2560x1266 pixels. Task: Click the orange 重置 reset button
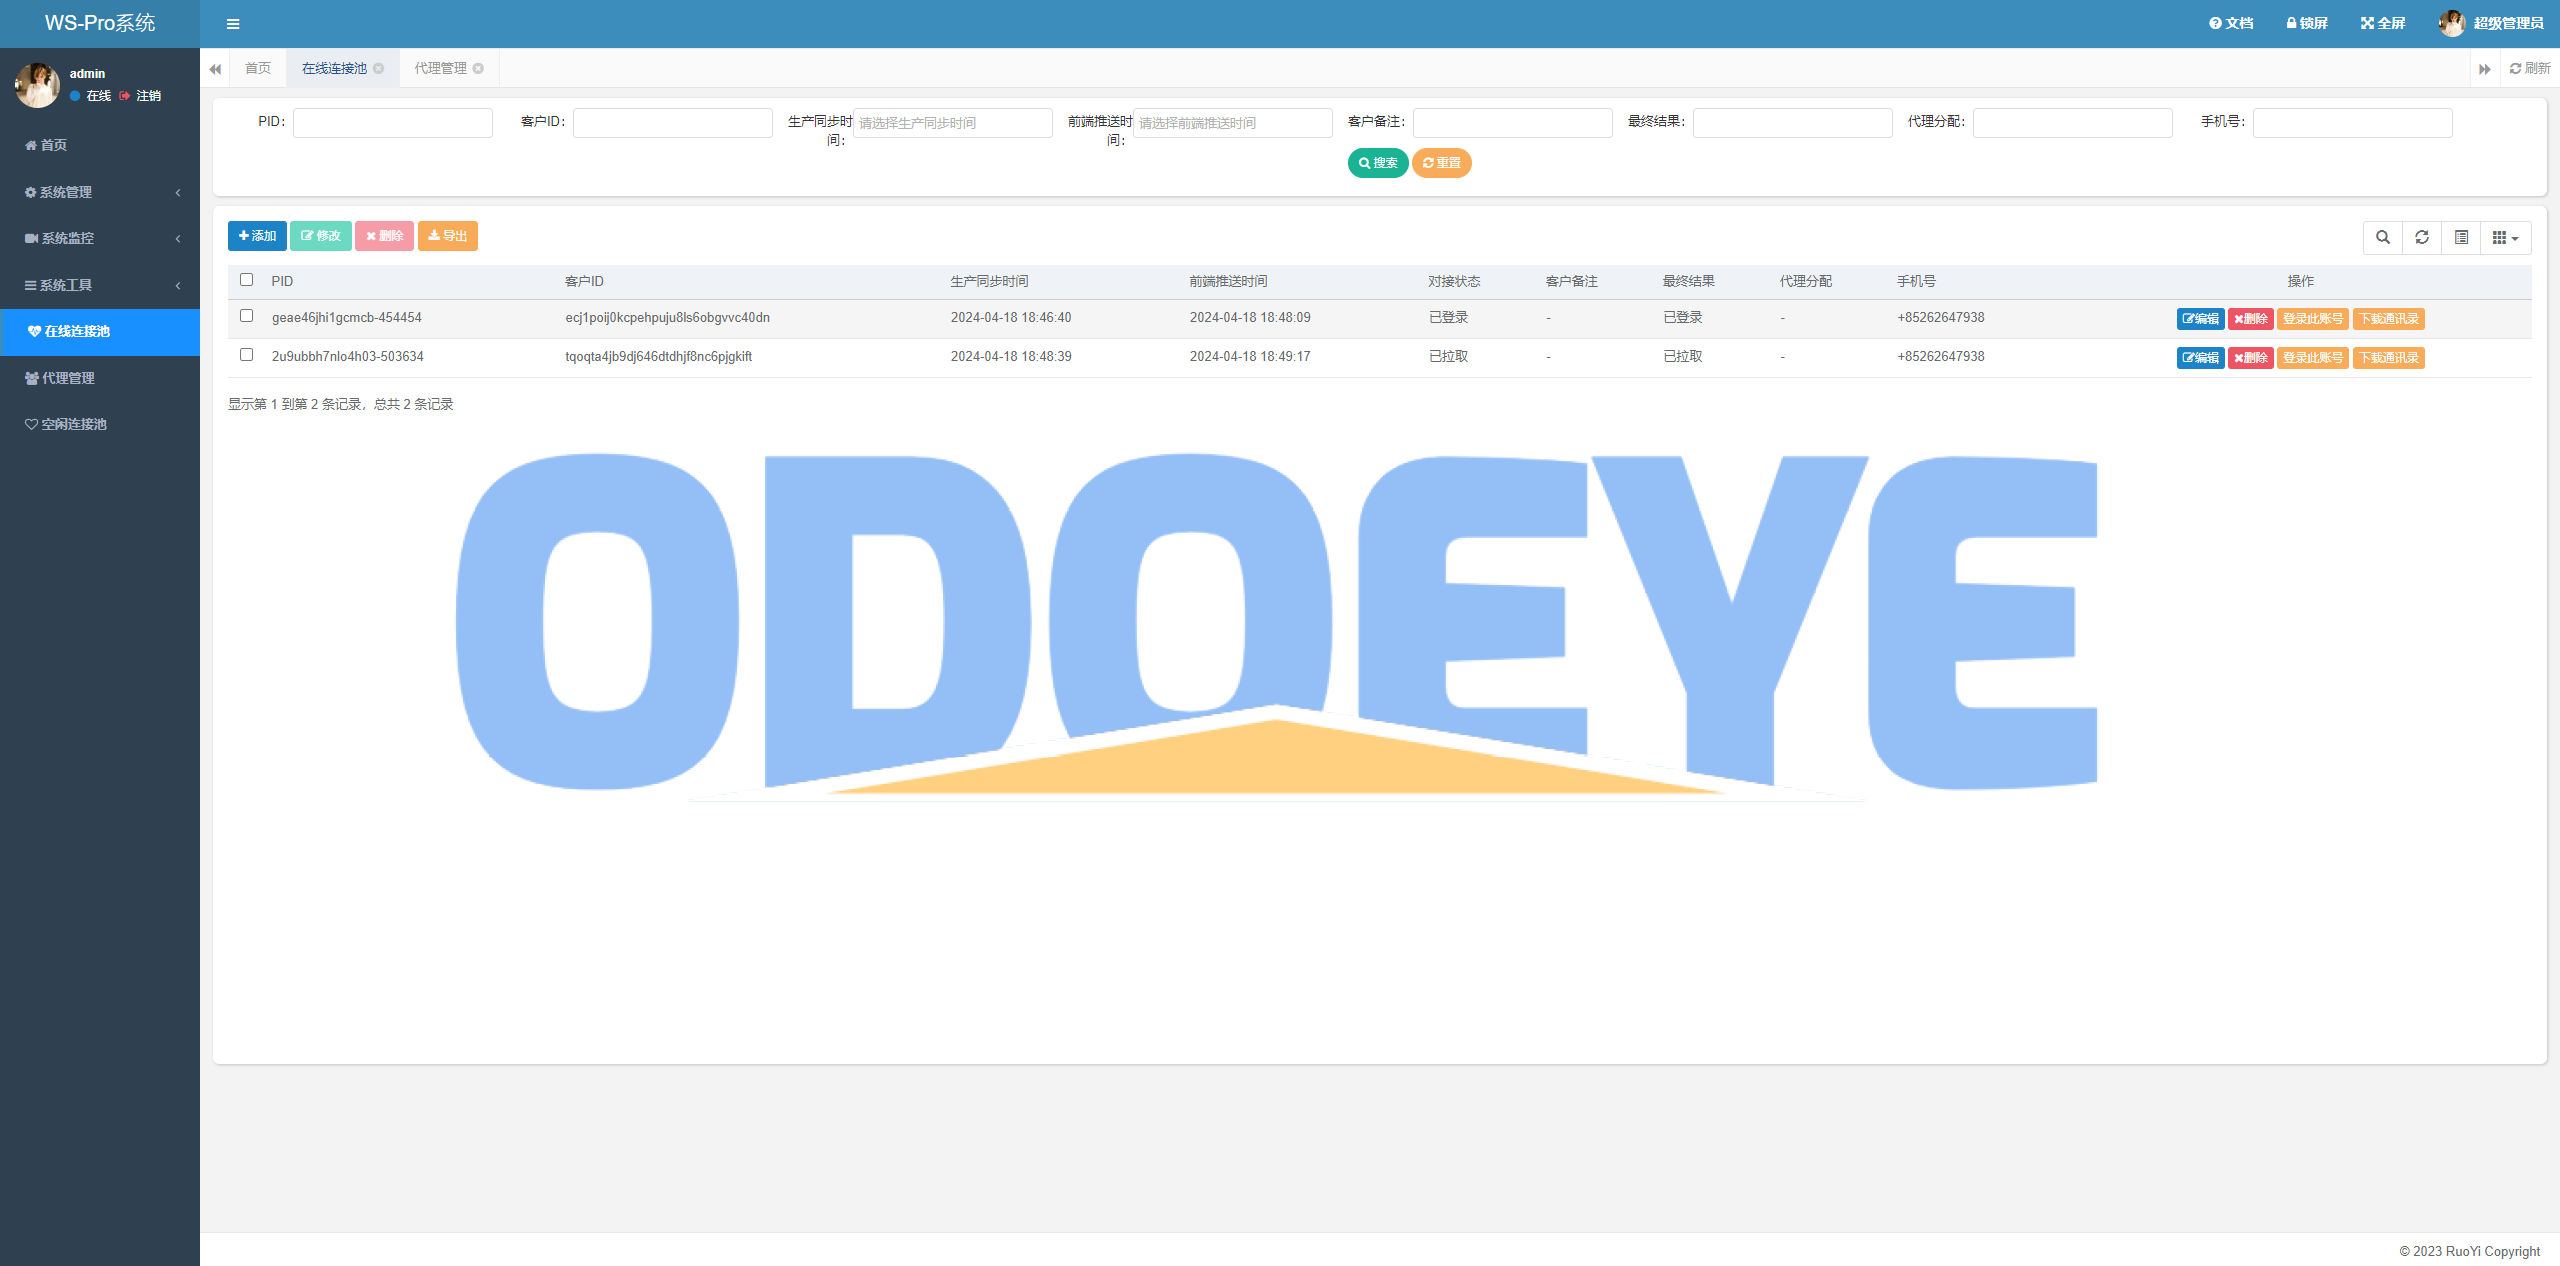1441,163
